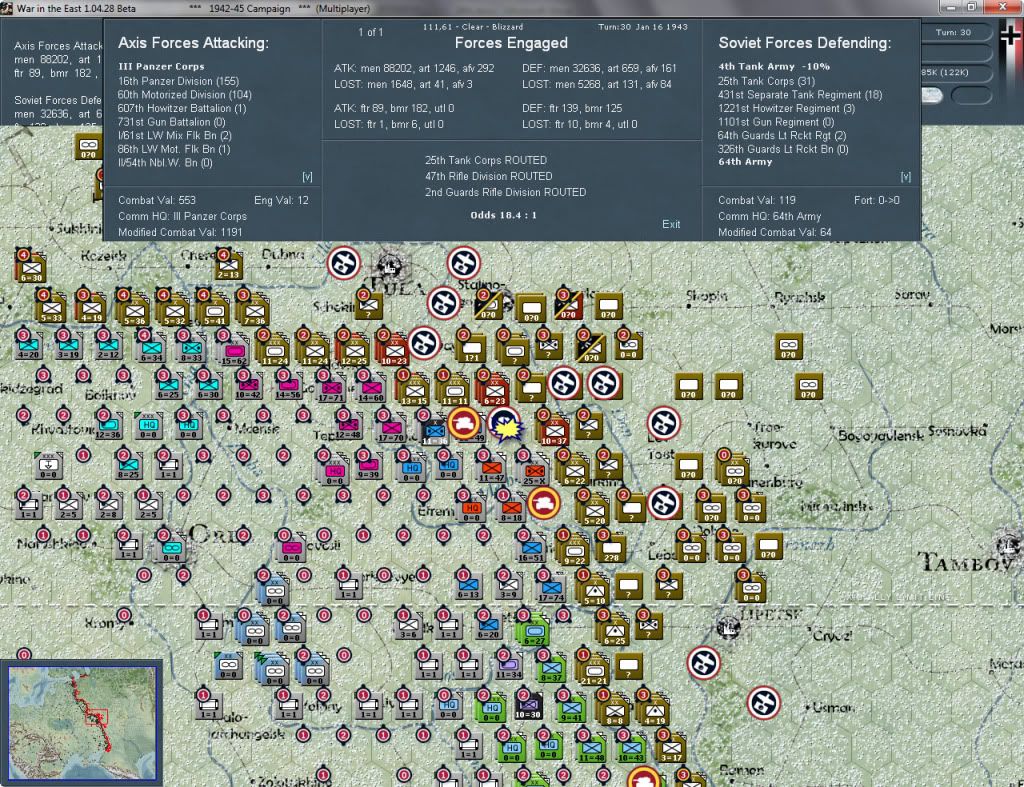The width and height of the screenshot is (1024, 787).
Task: Select the magenta counter labeled 17=71
Action: (330, 389)
